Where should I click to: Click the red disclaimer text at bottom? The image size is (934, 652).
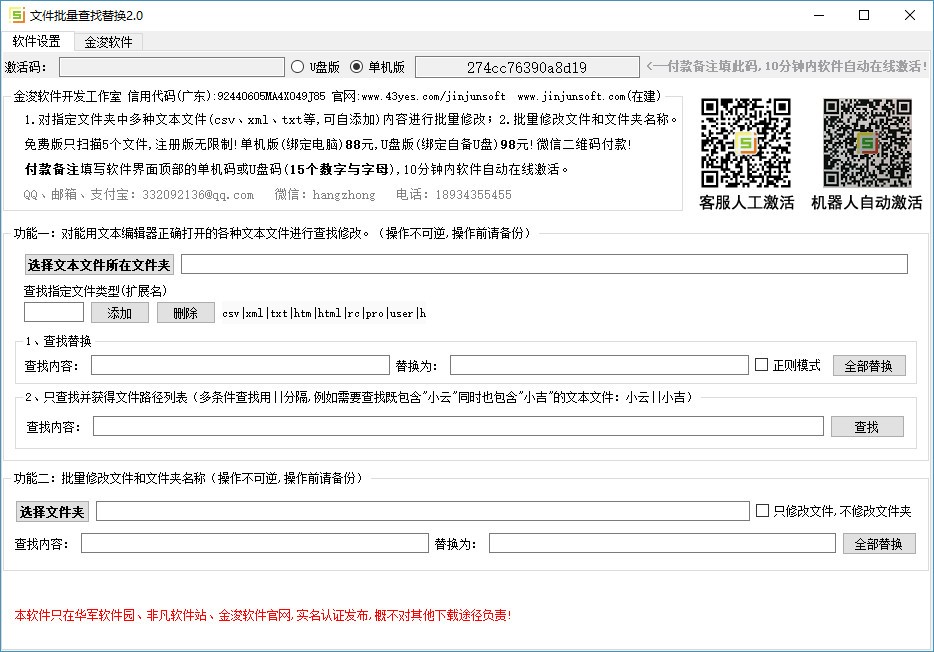click(x=263, y=615)
